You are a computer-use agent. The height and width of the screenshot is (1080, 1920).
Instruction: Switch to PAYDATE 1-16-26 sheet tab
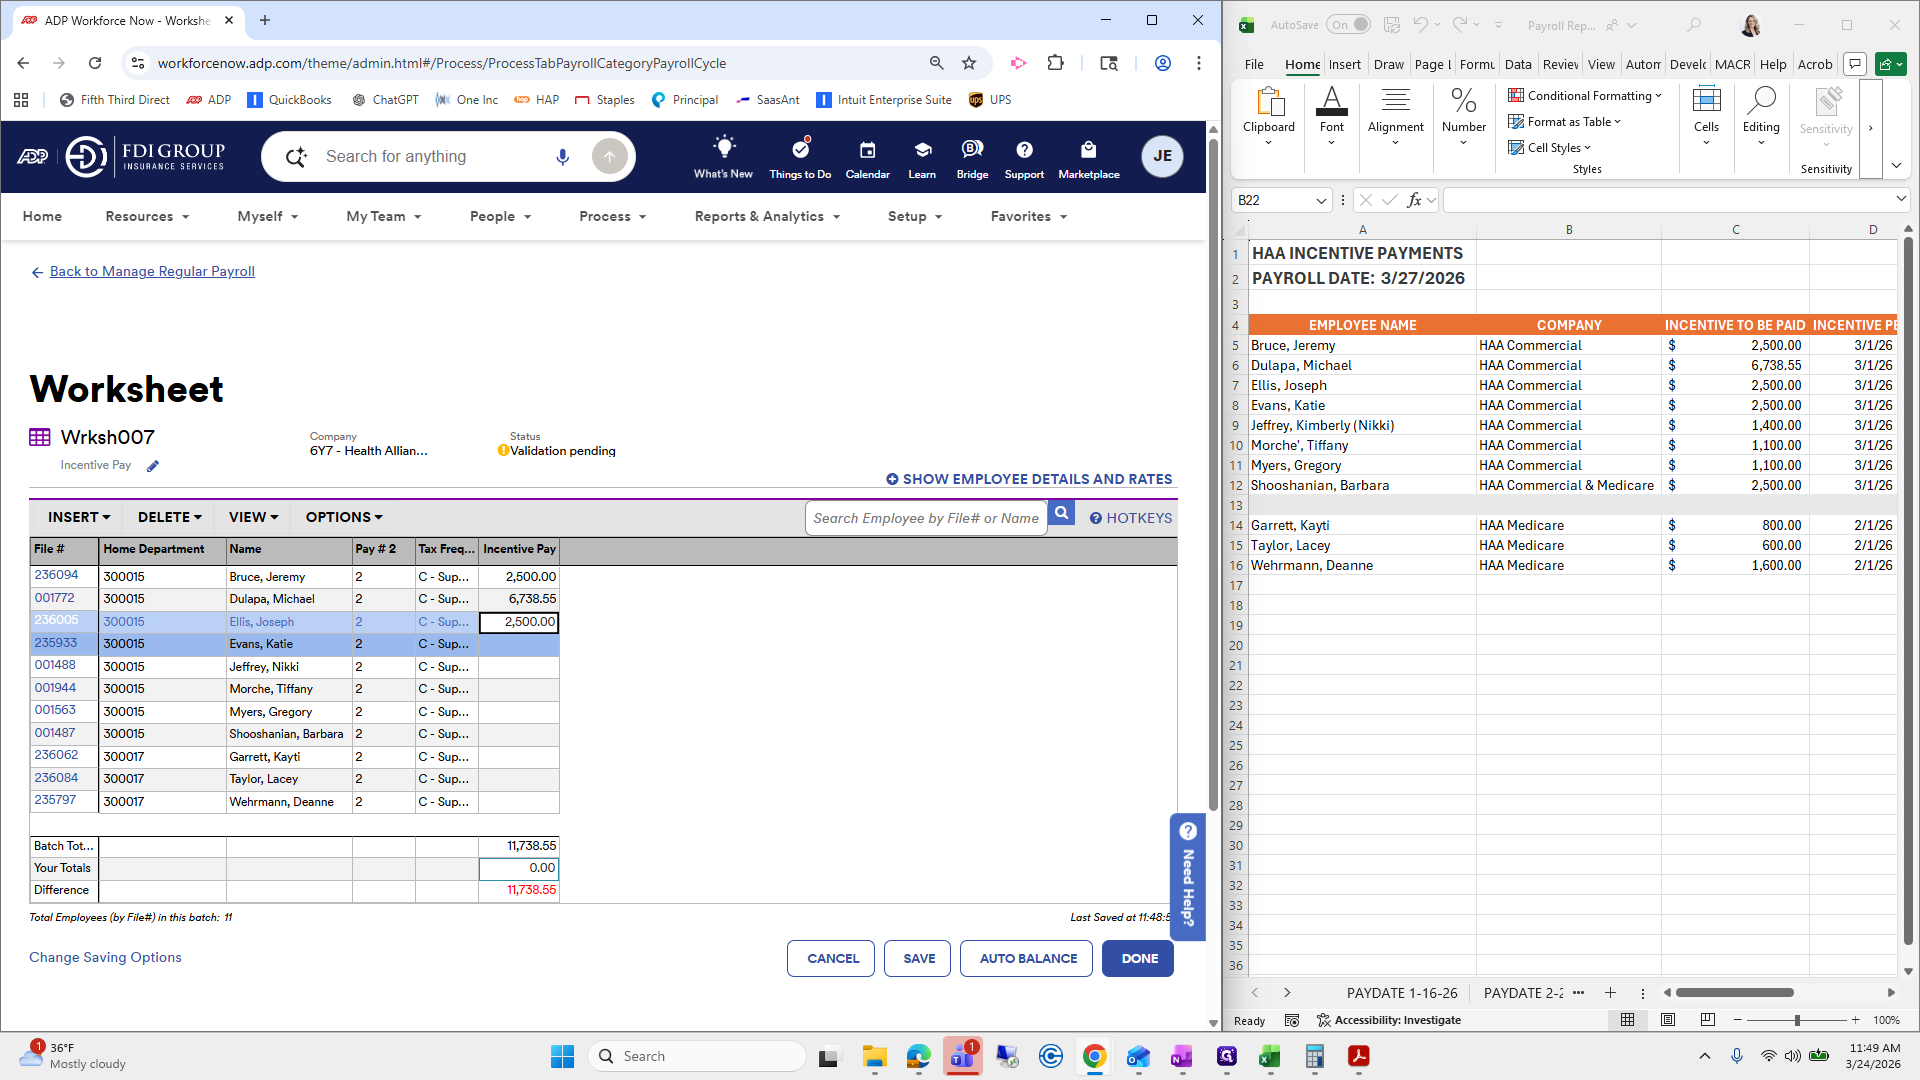(x=1401, y=993)
